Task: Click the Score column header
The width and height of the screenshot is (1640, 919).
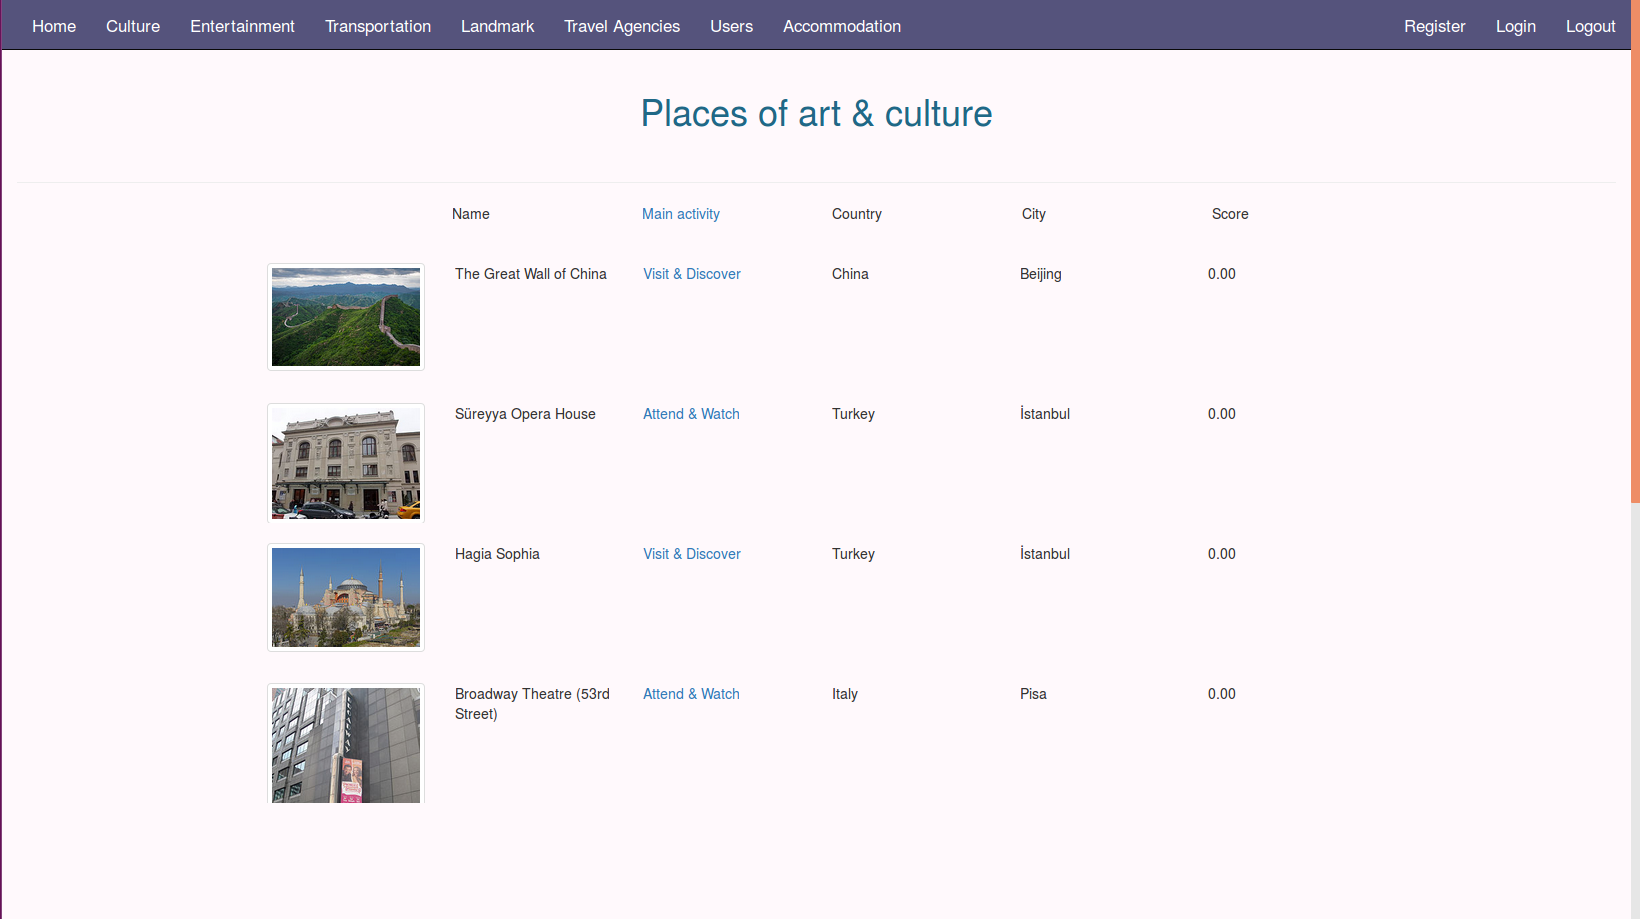Action: [1230, 214]
